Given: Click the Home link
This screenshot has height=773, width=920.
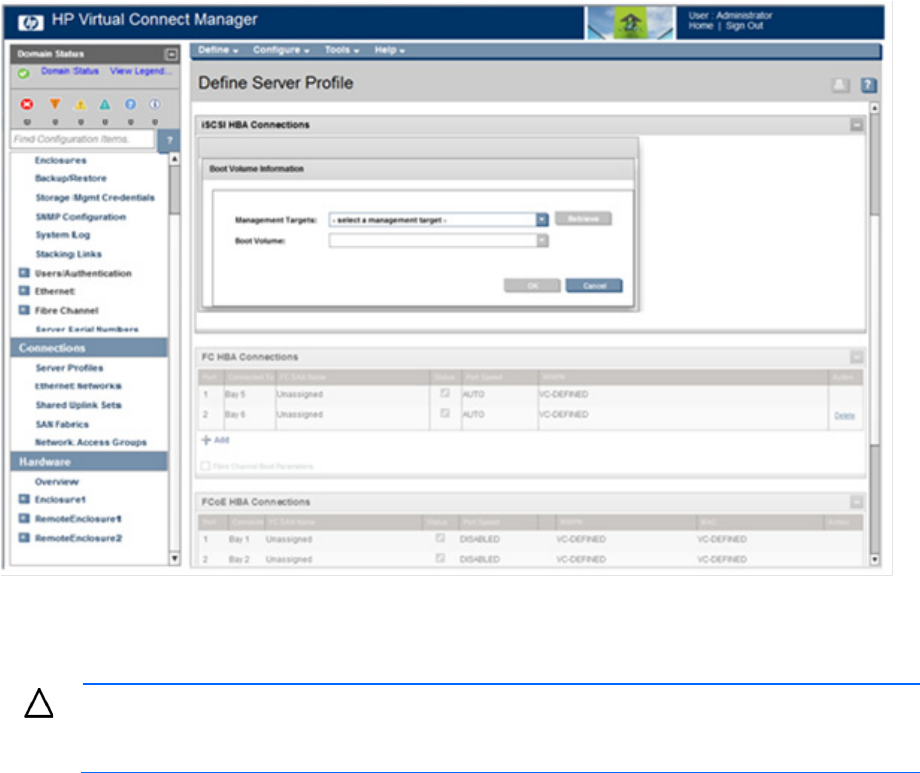Looking at the screenshot, I should click(701, 26).
